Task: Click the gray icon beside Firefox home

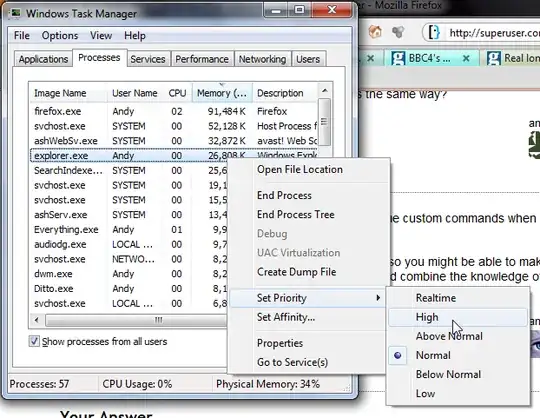Action: 398,32
